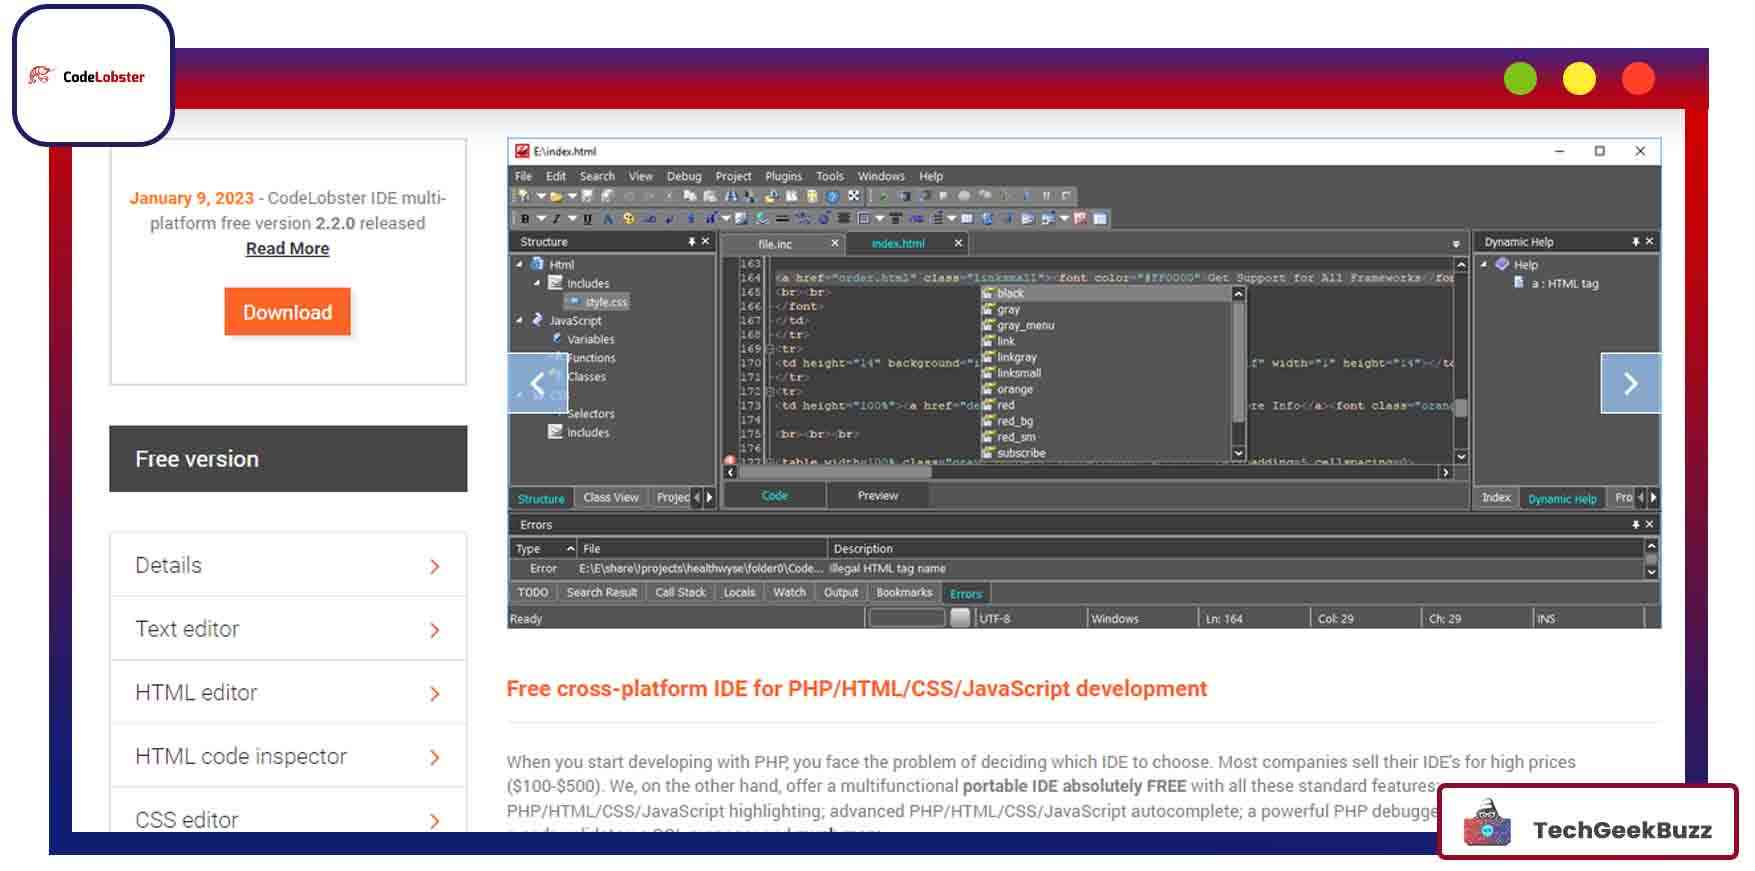
Task: Close the file.inc tab with its X
Action: (835, 243)
